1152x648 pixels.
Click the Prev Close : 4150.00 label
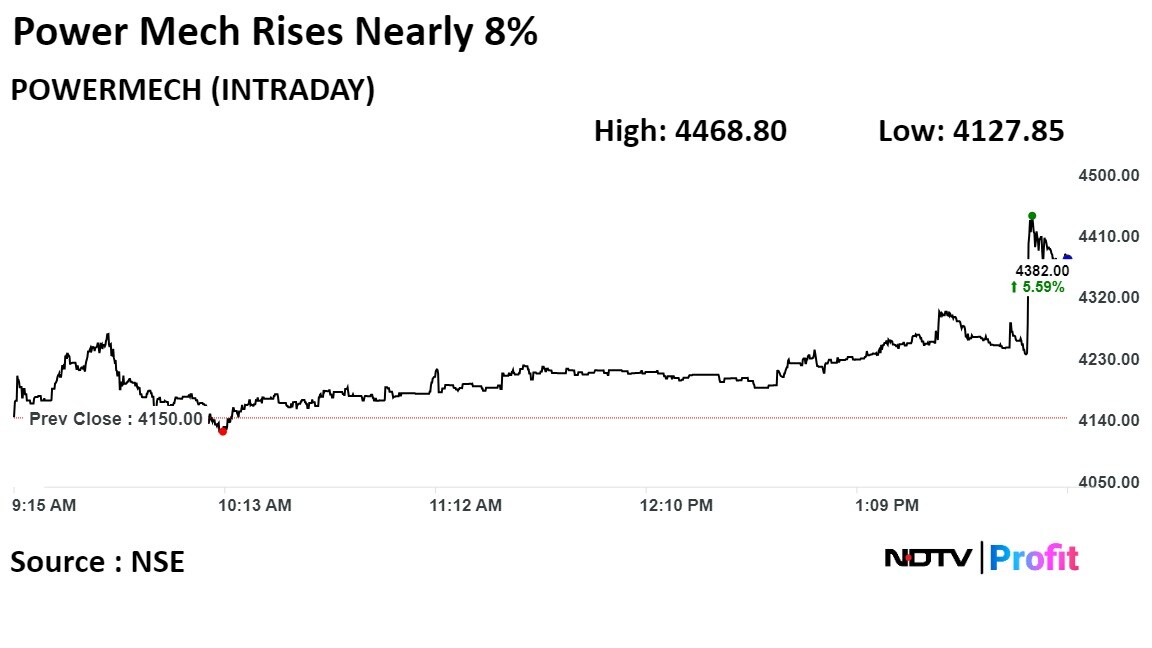point(115,419)
